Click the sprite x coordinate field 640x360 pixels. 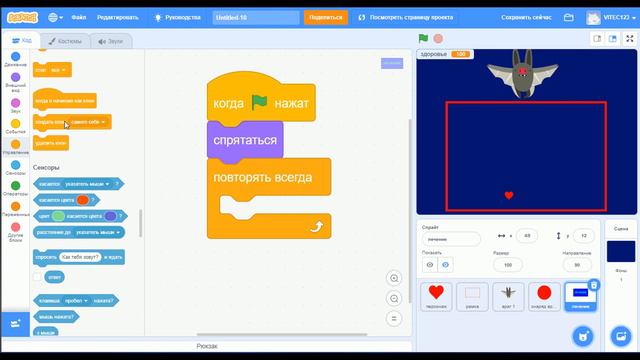527,236
